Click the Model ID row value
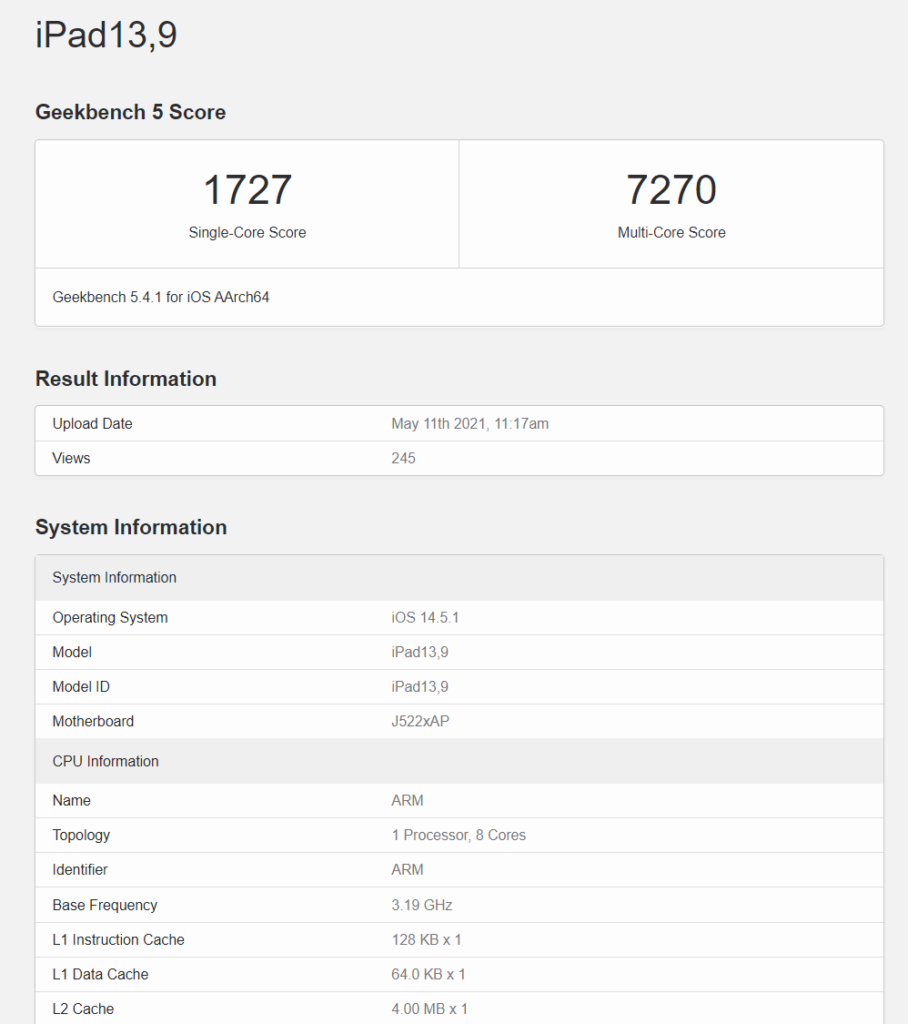This screenshot has height=1024, width=908. pyautogui.click(x=420, y=687)
